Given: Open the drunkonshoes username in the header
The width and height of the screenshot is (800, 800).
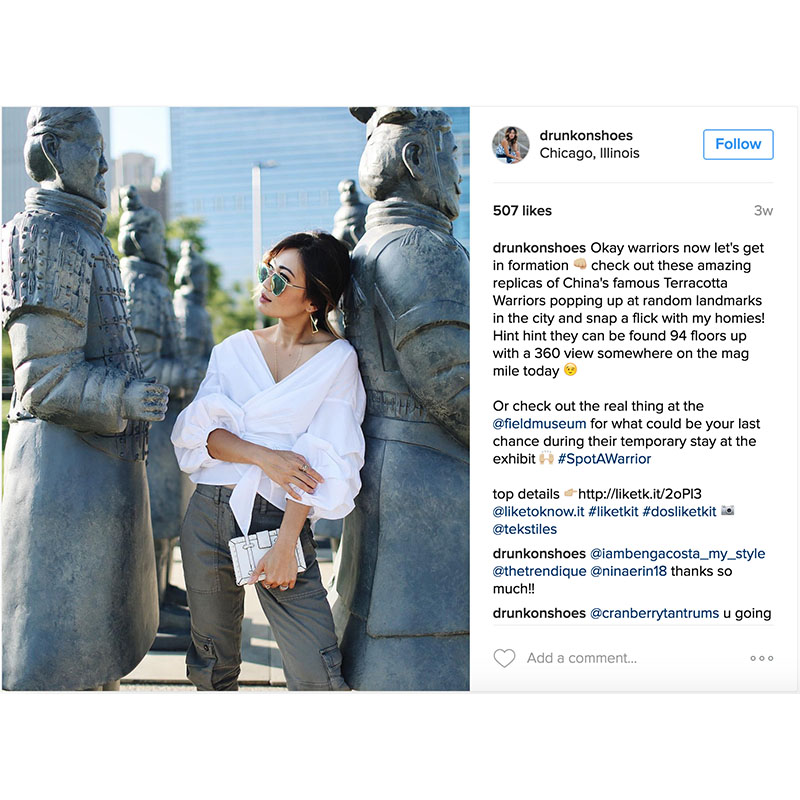Looking at the screenshot, I should coord(586,135).
